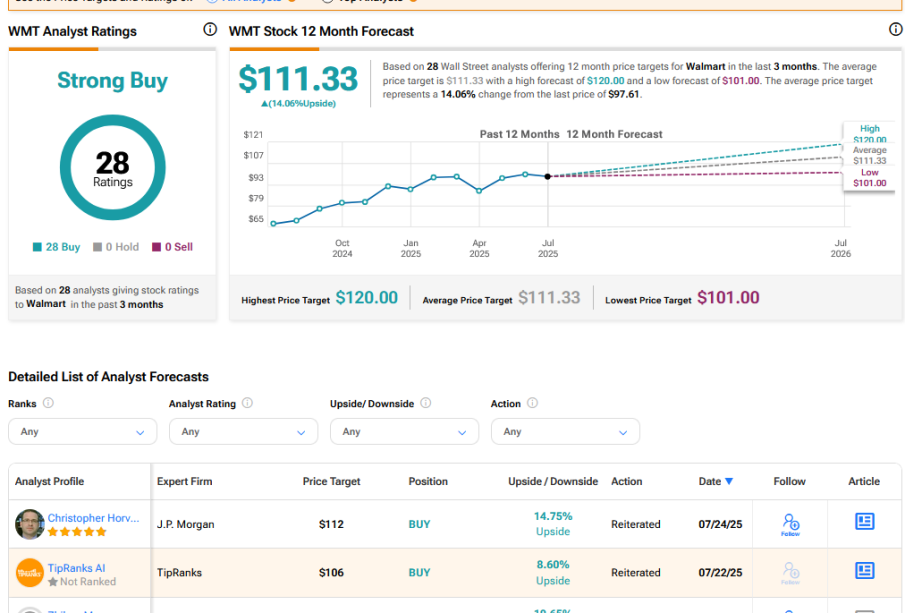Sort by Expert Firm column header
The width and height of the screenshot is (905, 613).
pyautogui.click(x=185, y=481)
